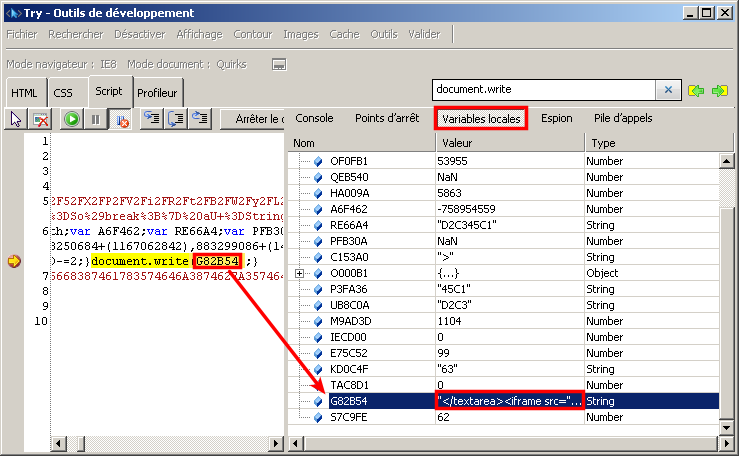Go to next search result arrow

point(719,91)
